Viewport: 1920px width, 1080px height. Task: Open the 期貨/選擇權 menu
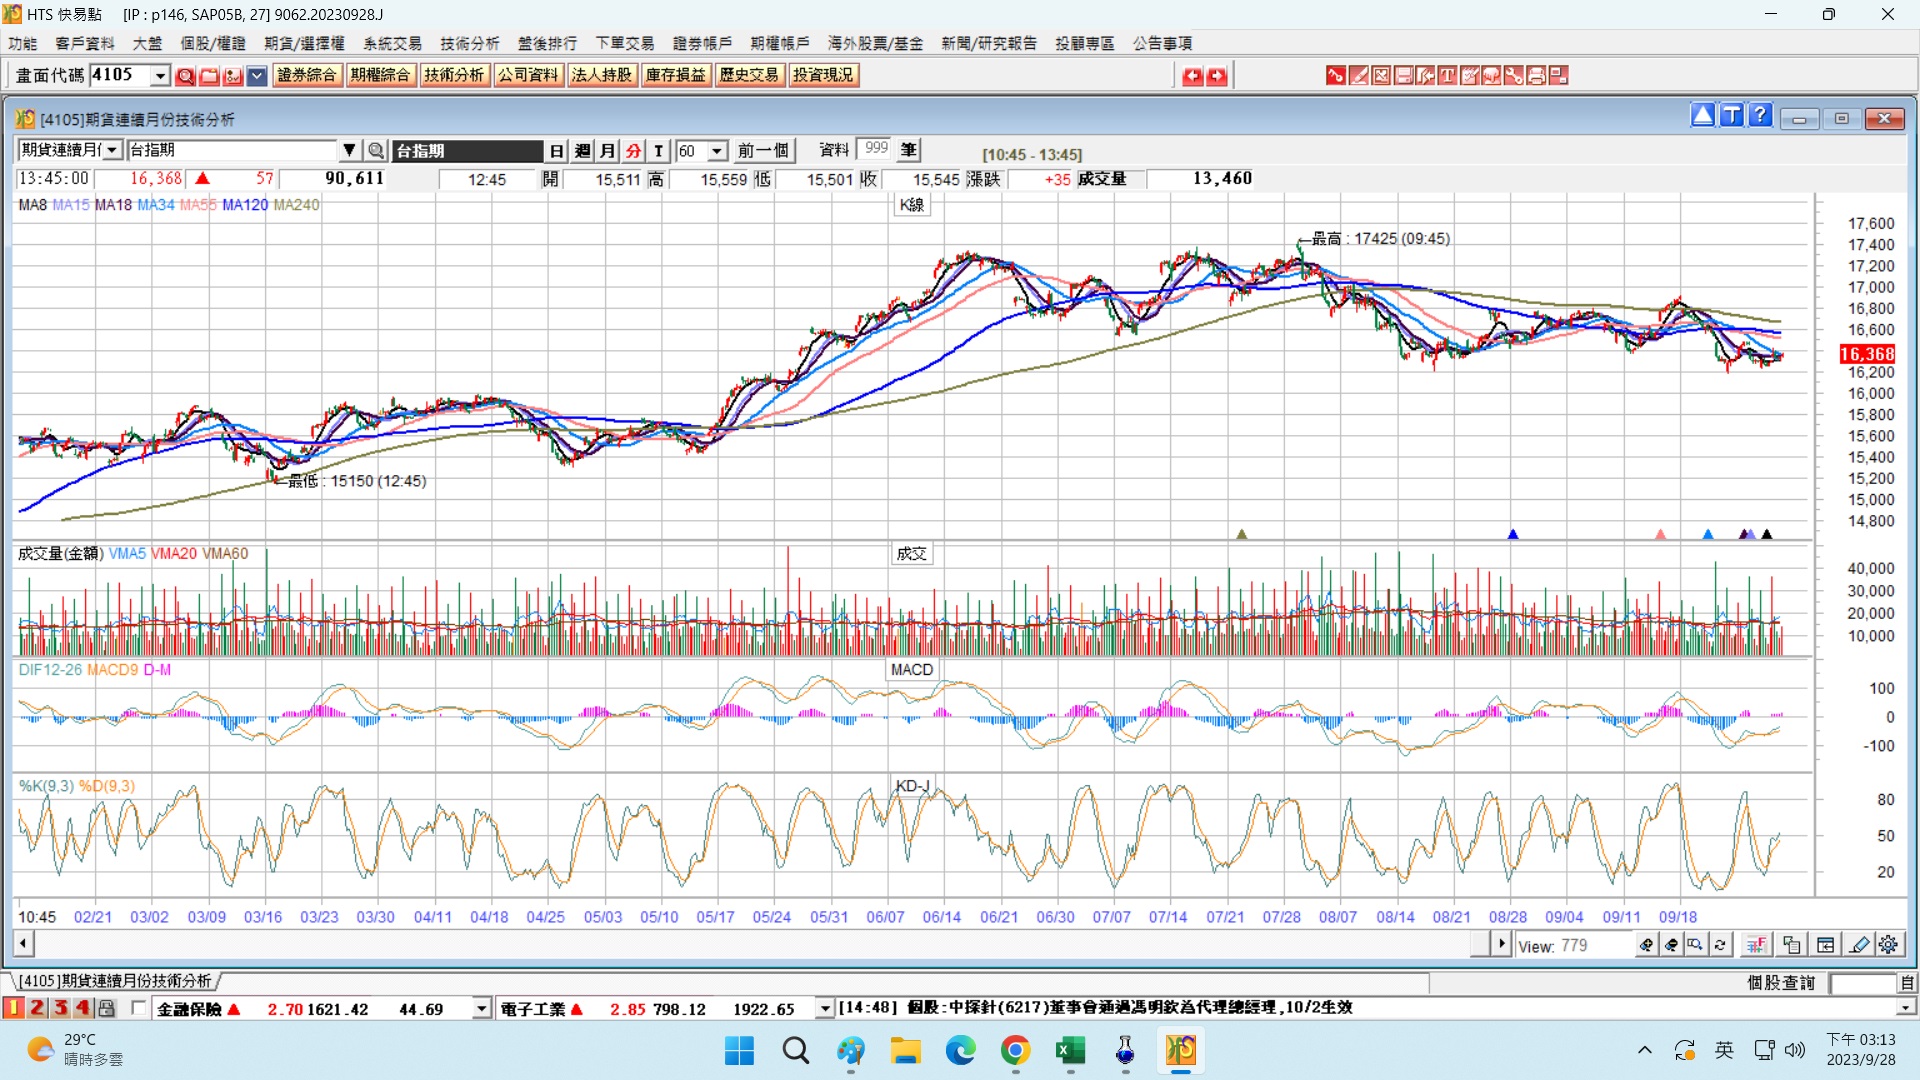(x=304, y=43)
